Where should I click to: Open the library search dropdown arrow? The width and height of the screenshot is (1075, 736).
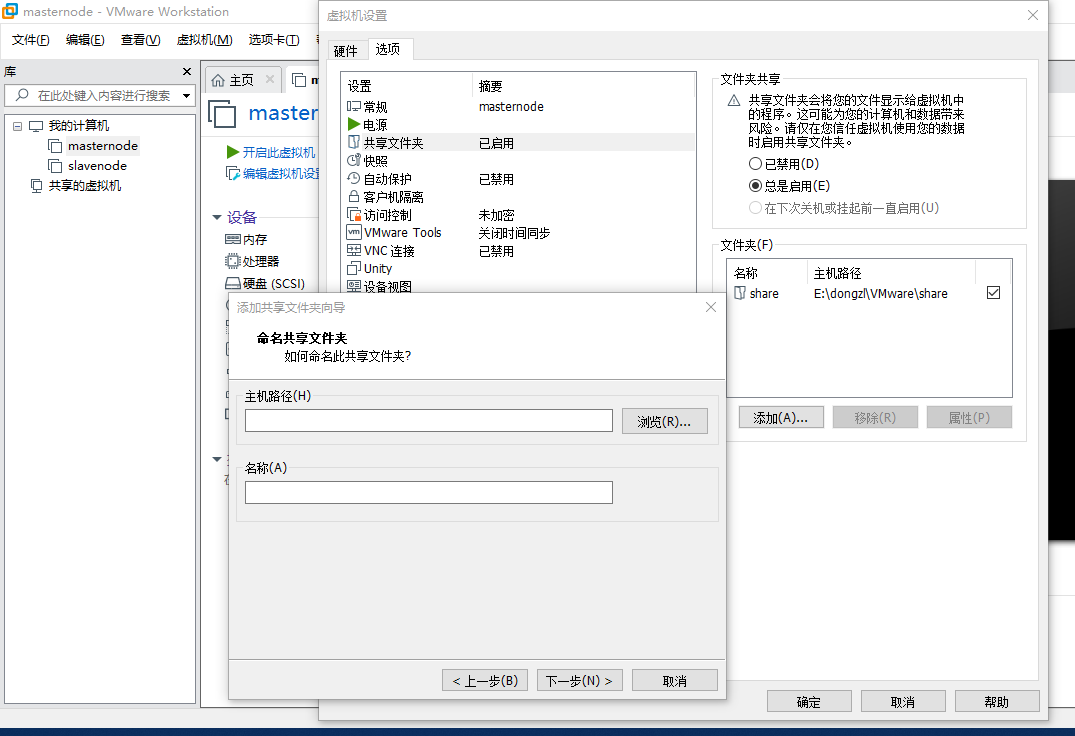(186, 95)
